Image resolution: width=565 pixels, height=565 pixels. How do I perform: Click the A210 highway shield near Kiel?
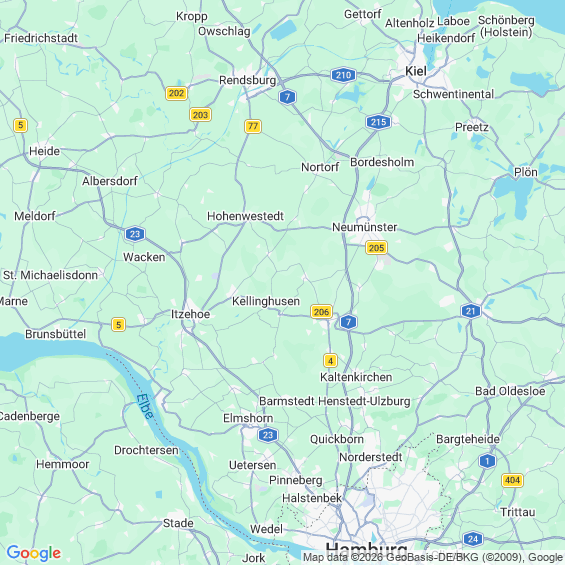pos(343,75)
